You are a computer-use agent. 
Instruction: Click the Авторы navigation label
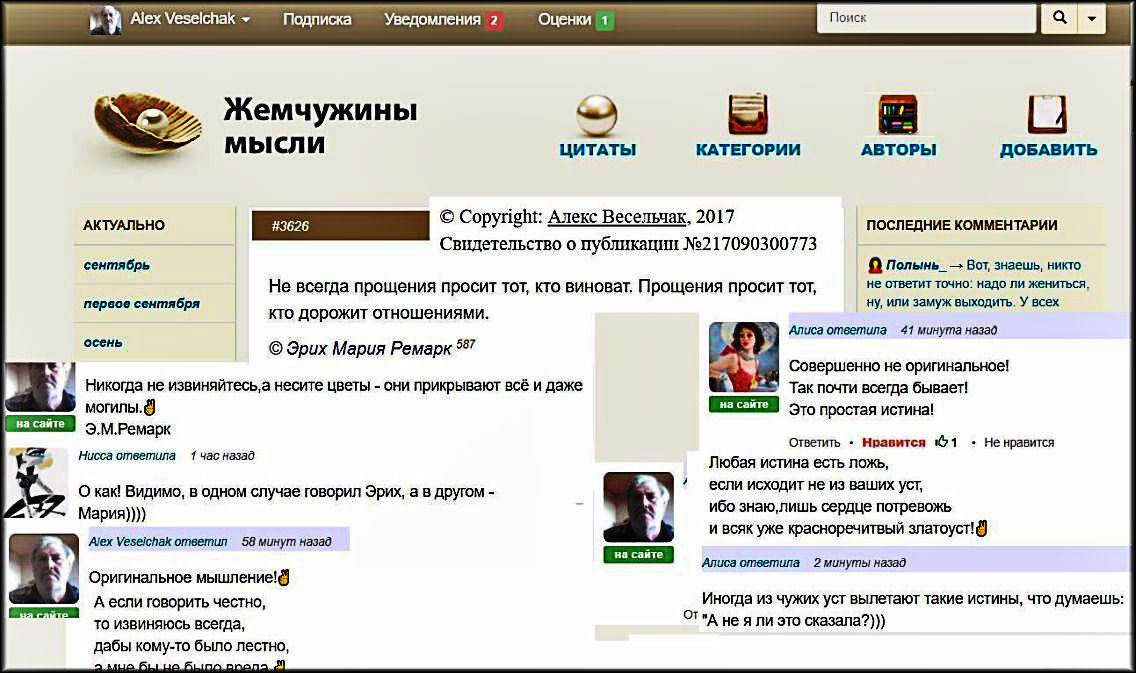898,150
